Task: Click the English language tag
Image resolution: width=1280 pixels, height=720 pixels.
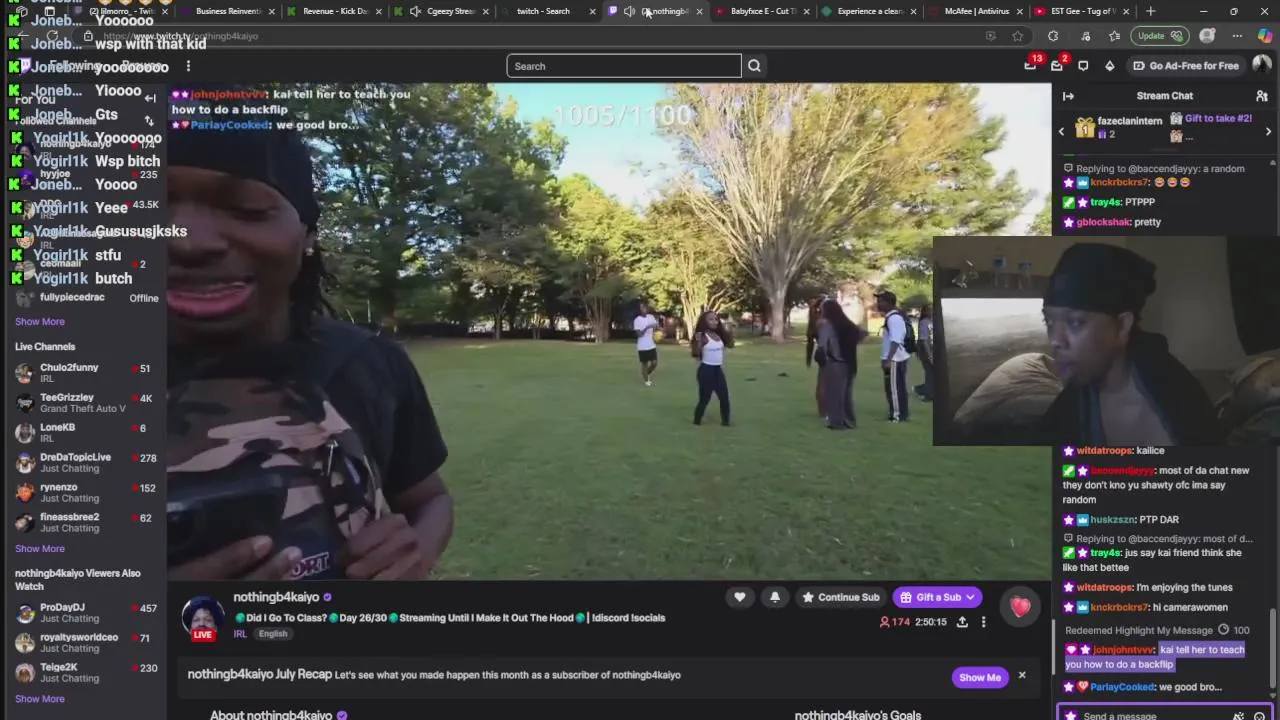Action: [x=273, y=634]
